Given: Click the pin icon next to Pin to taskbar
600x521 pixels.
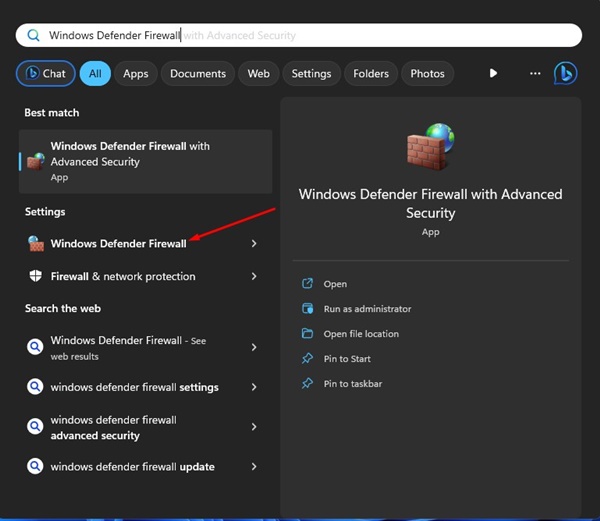Looking at the screenshot, I should click(x=307, y=383).
